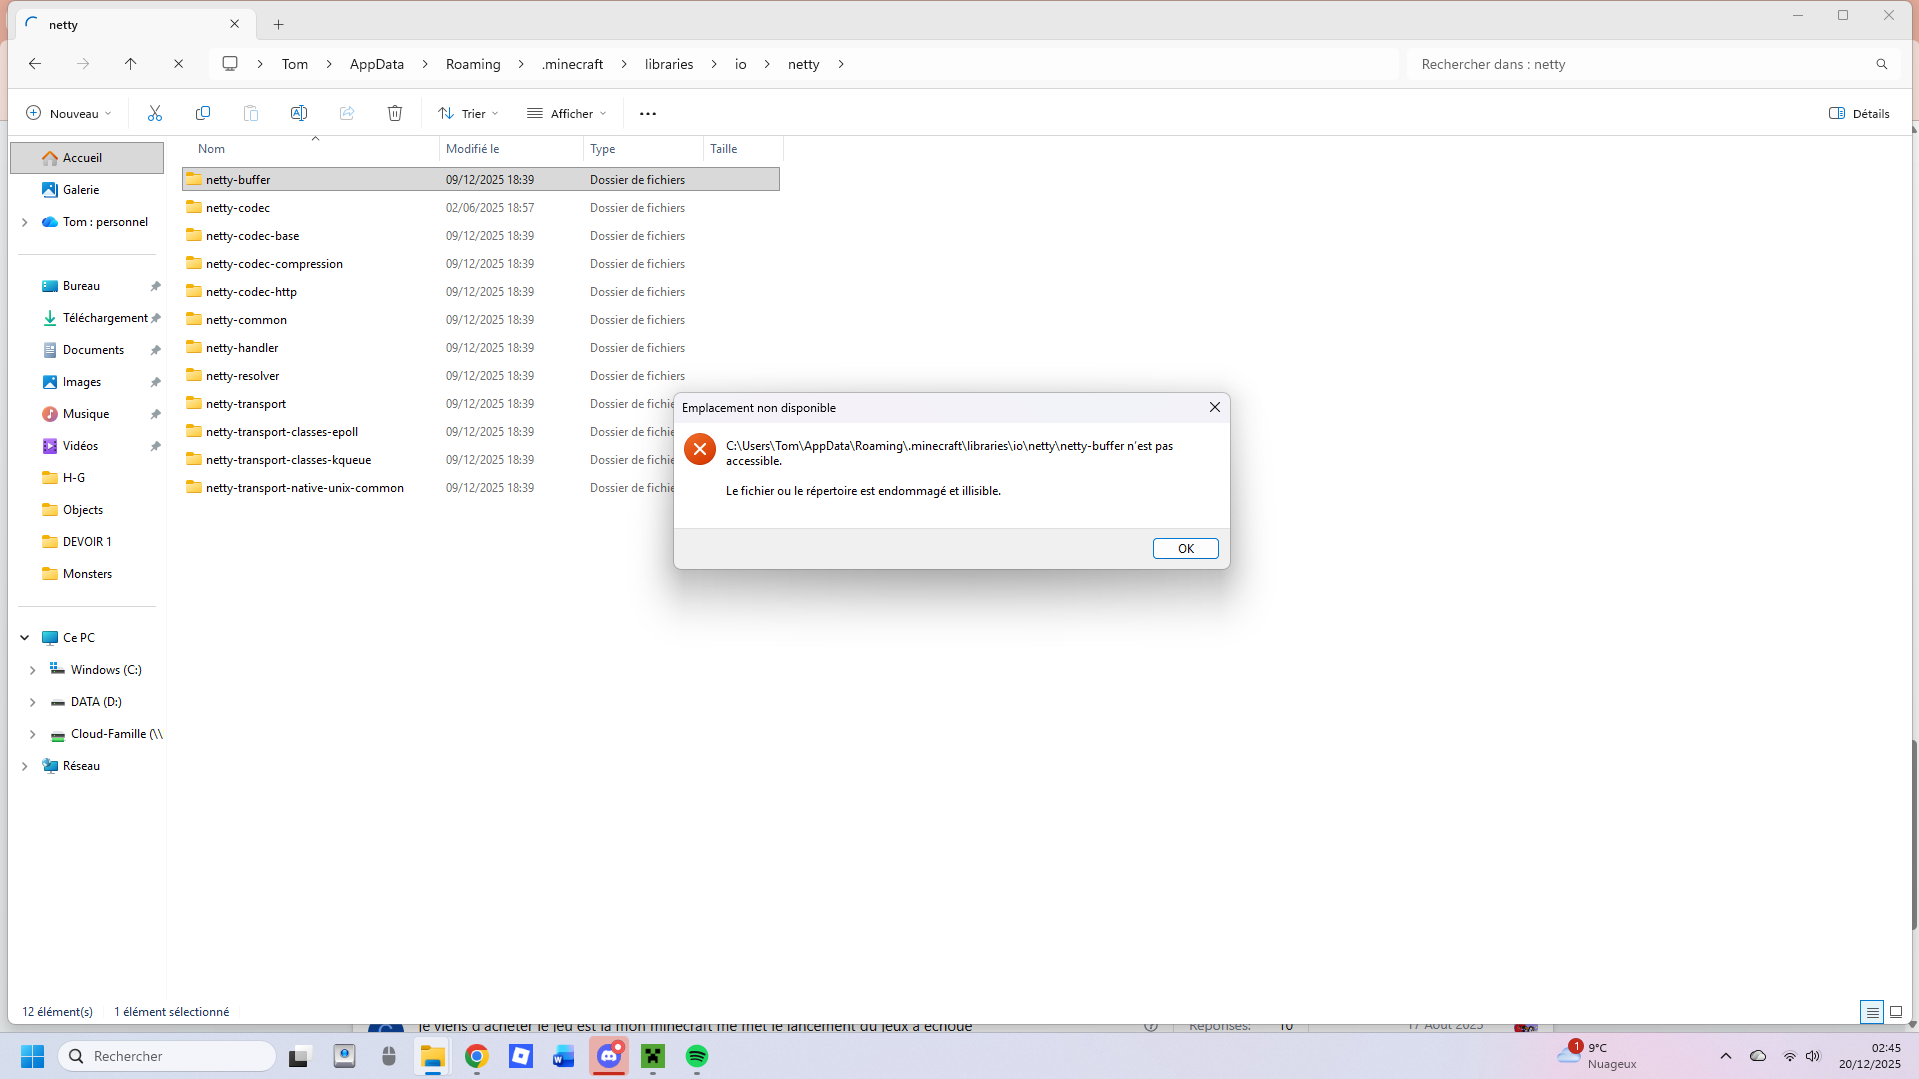Toggle the Détails pane button
The width and height of the screenshot is (1919, 1079).
click(x=1859, y=113)
